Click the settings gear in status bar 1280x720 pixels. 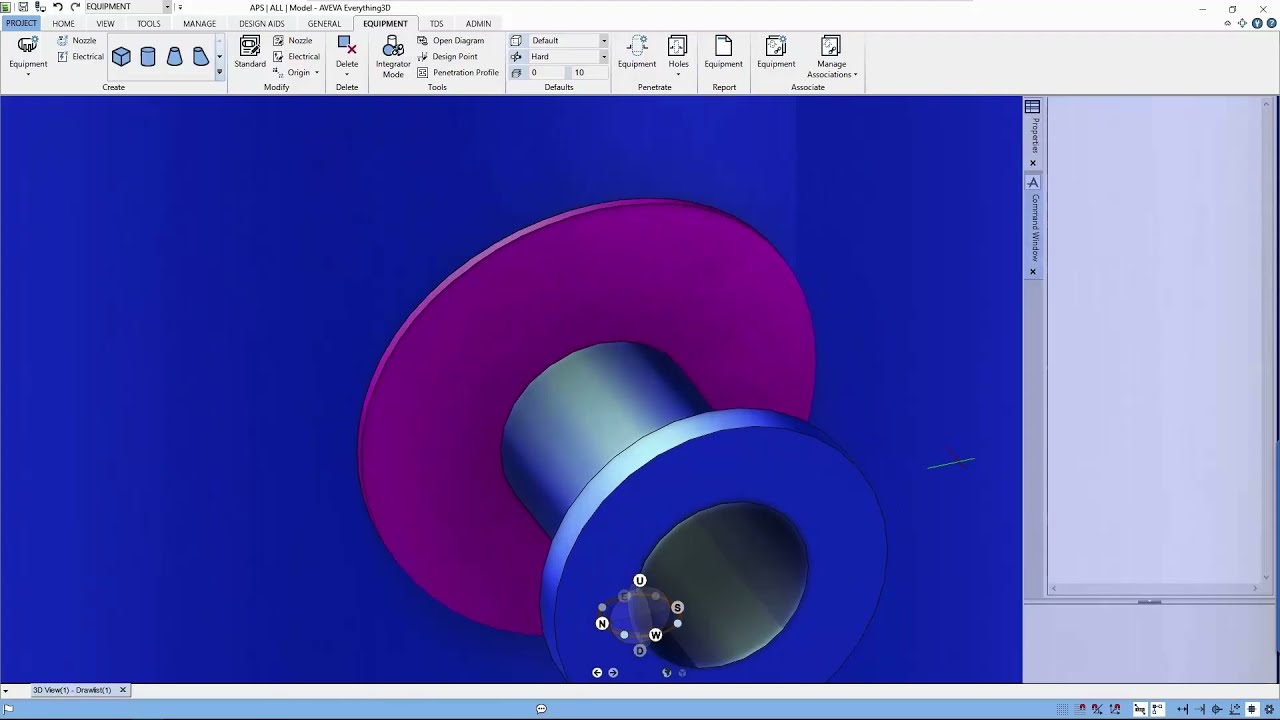tap(1268, 710)
